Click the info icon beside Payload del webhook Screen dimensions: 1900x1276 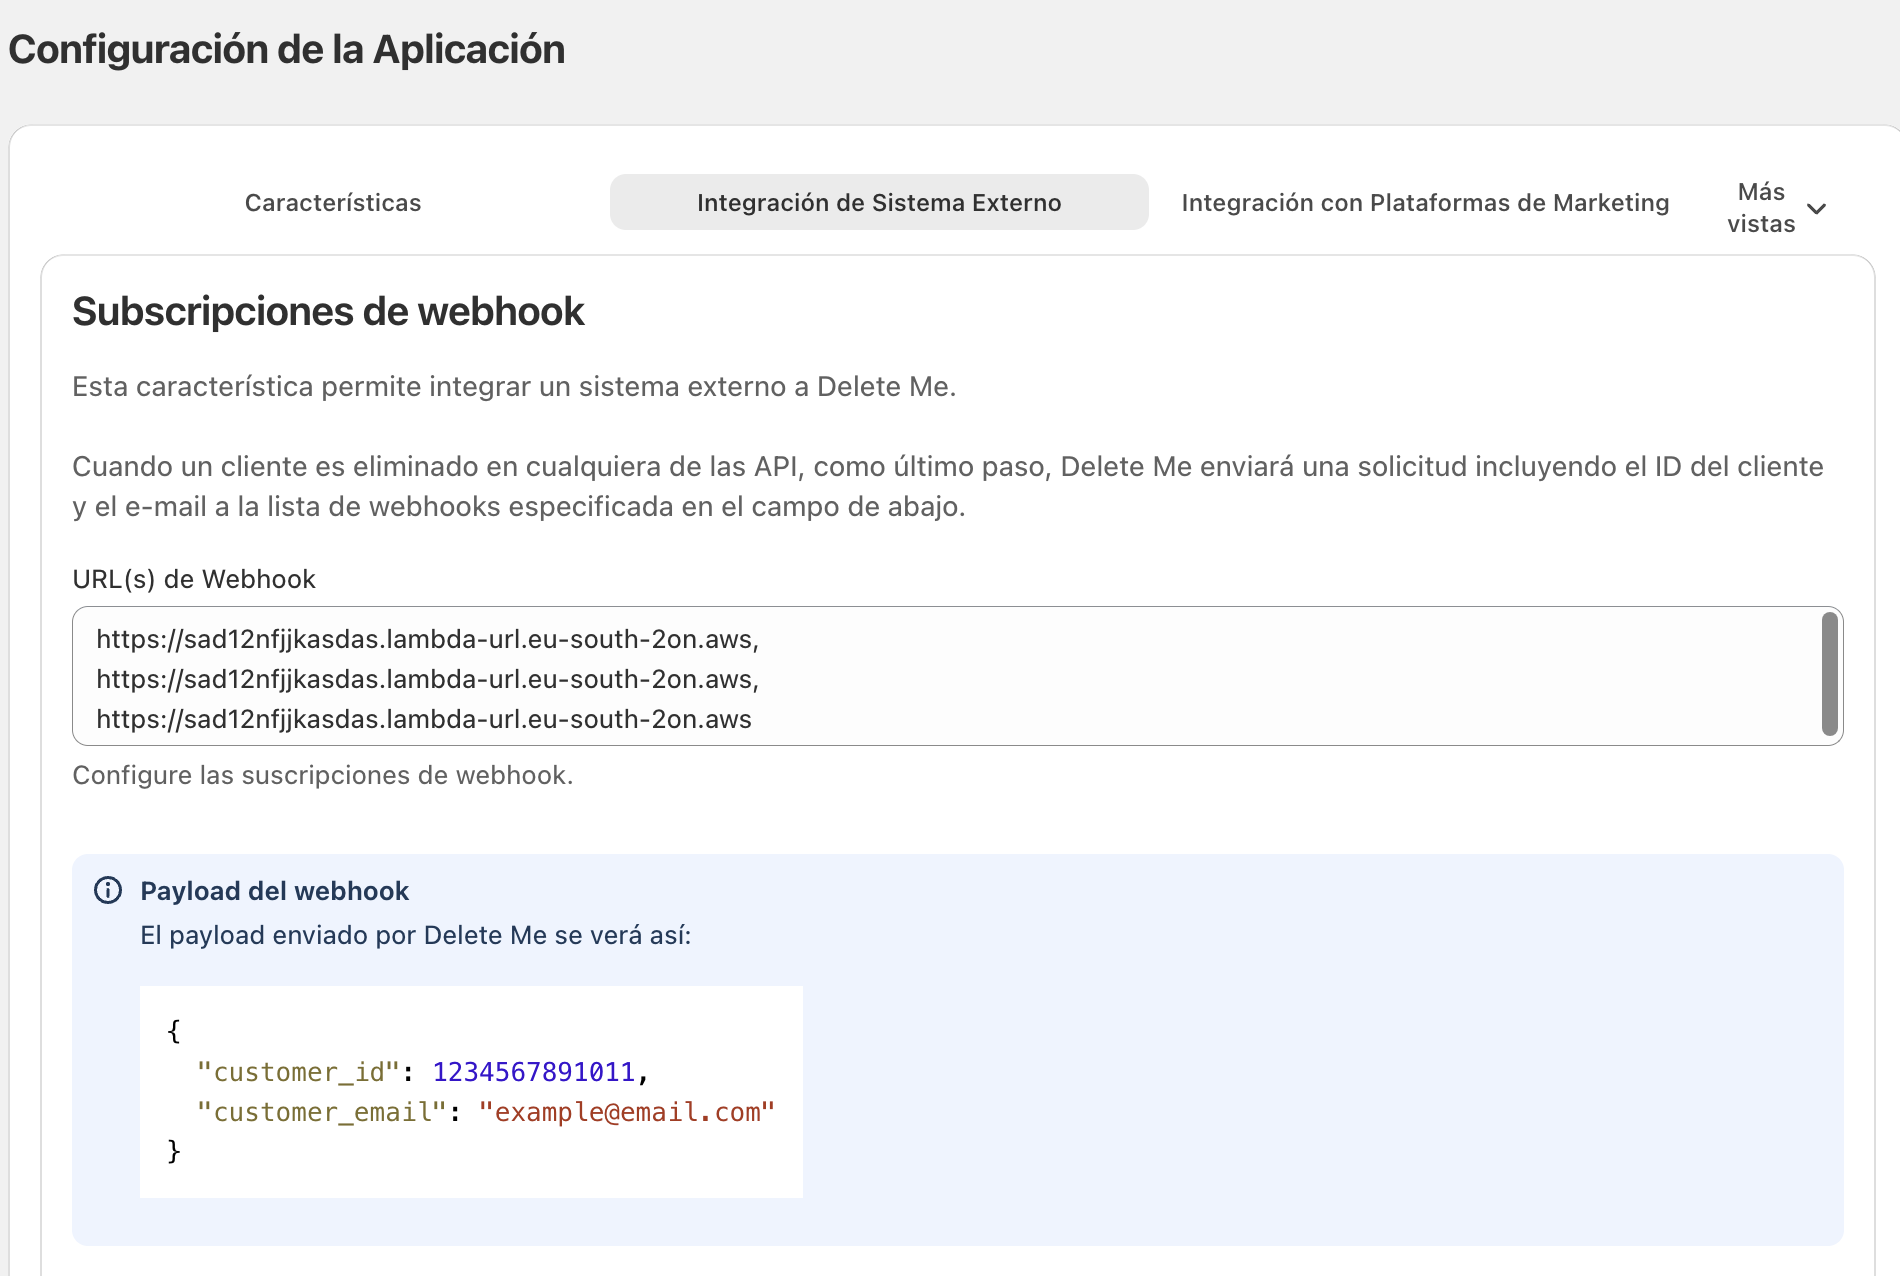(108, 890)
